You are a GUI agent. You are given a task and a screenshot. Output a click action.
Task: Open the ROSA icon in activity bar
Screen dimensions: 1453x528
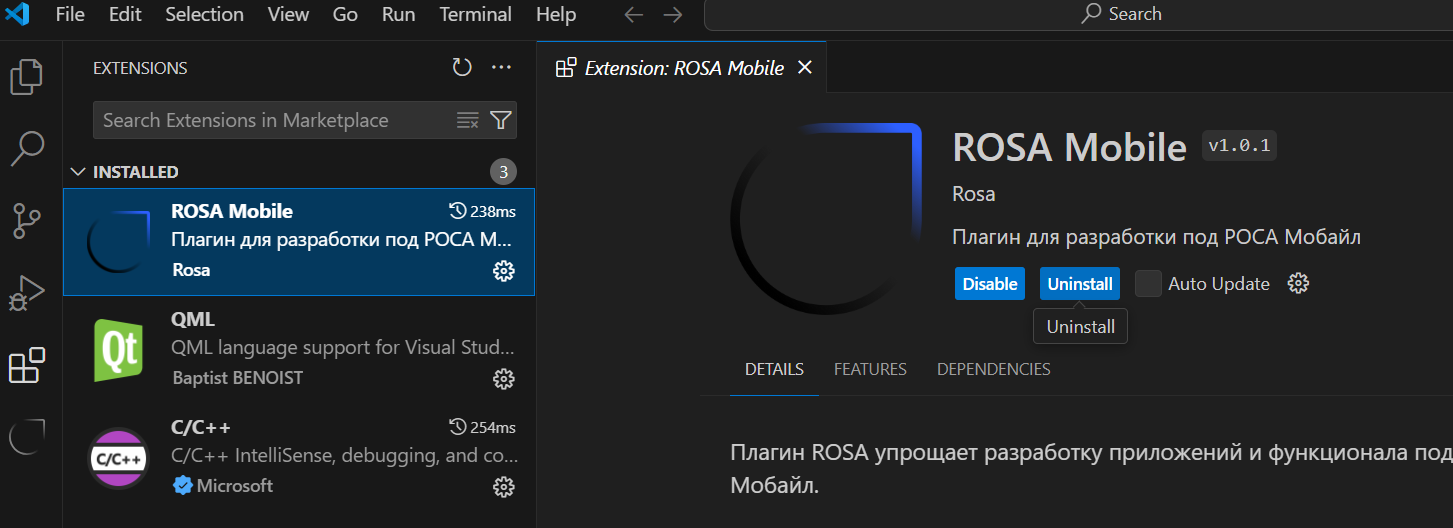coord(27,437)
